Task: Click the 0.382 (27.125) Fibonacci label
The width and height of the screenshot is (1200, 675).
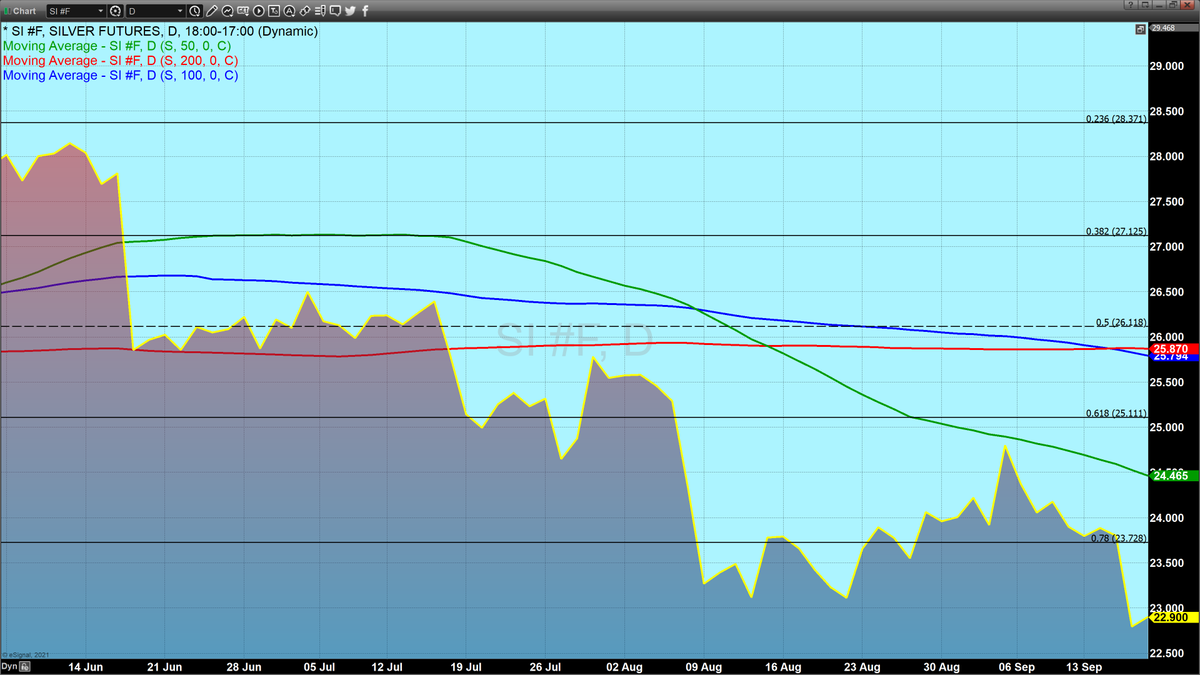Action: 1116,231
